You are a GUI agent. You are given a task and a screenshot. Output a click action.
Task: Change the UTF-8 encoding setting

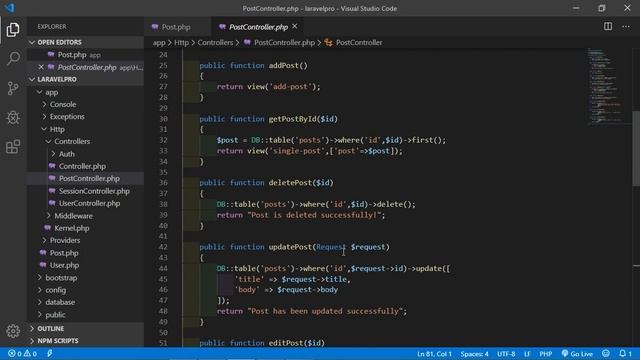coord(506,354)
